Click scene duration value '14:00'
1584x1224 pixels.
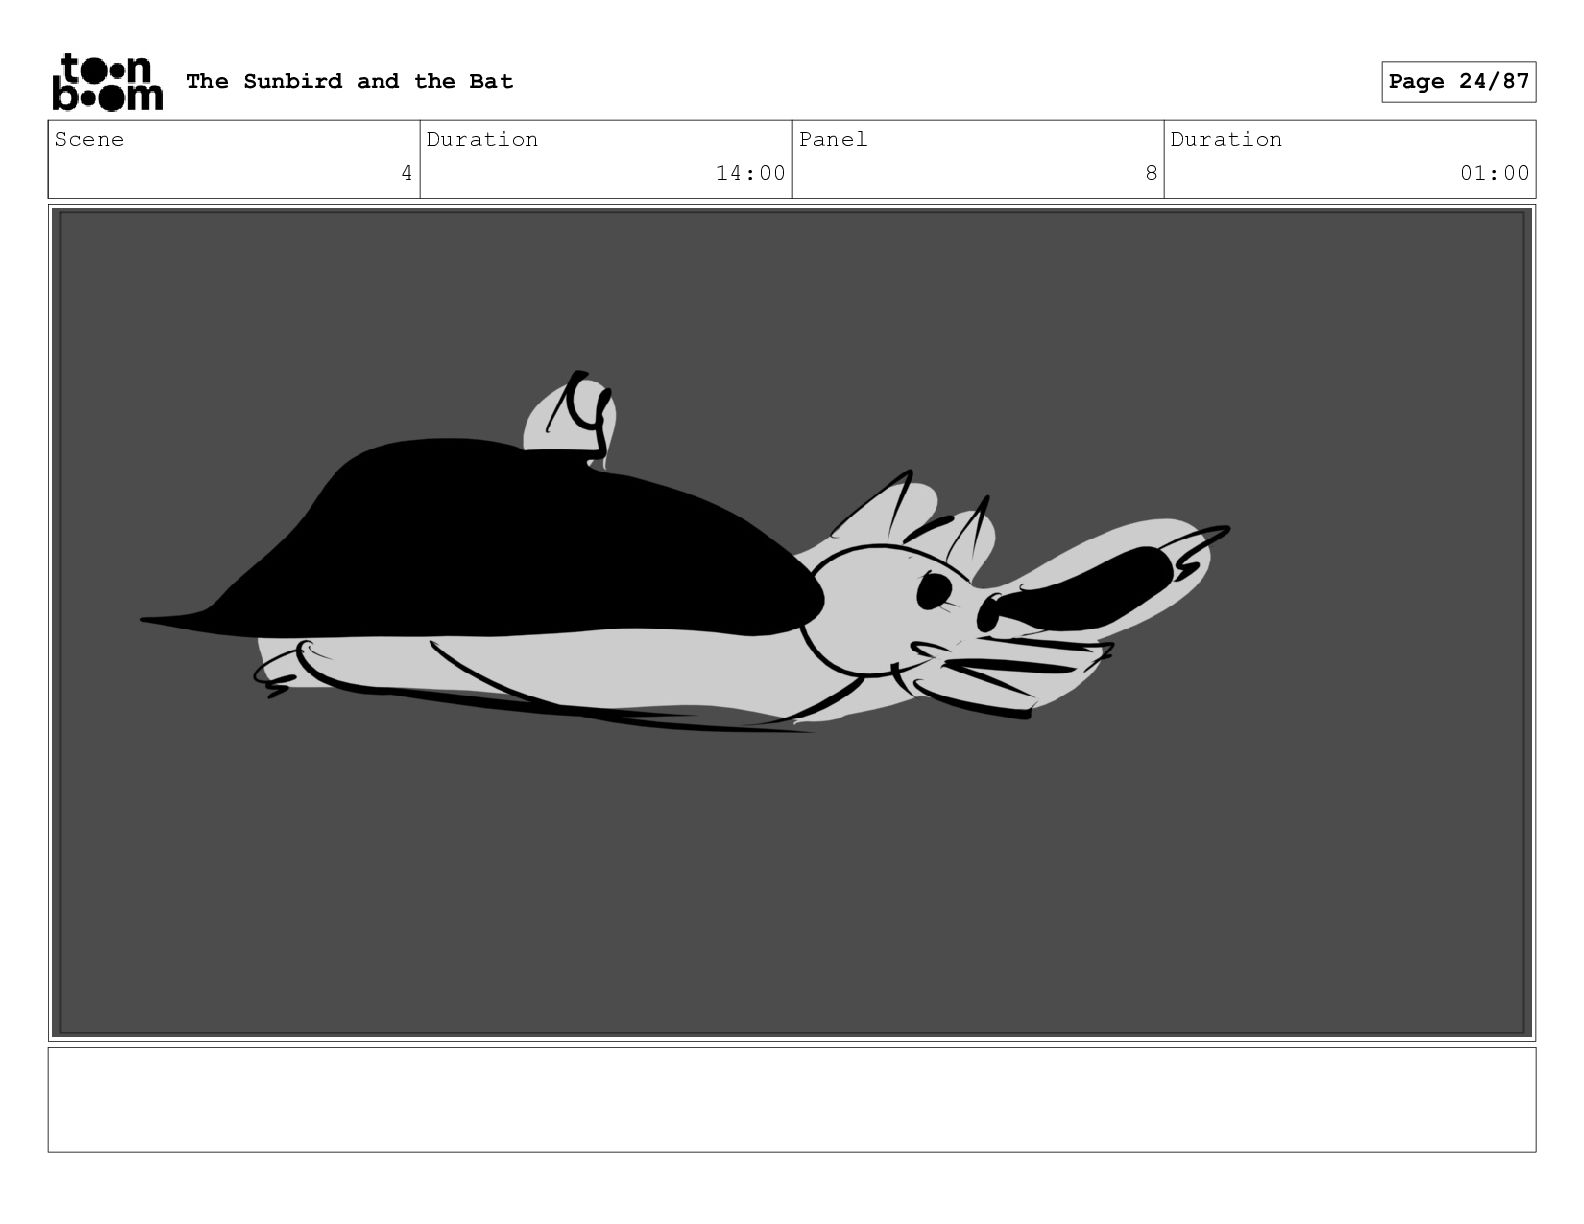tap(751, 173)
